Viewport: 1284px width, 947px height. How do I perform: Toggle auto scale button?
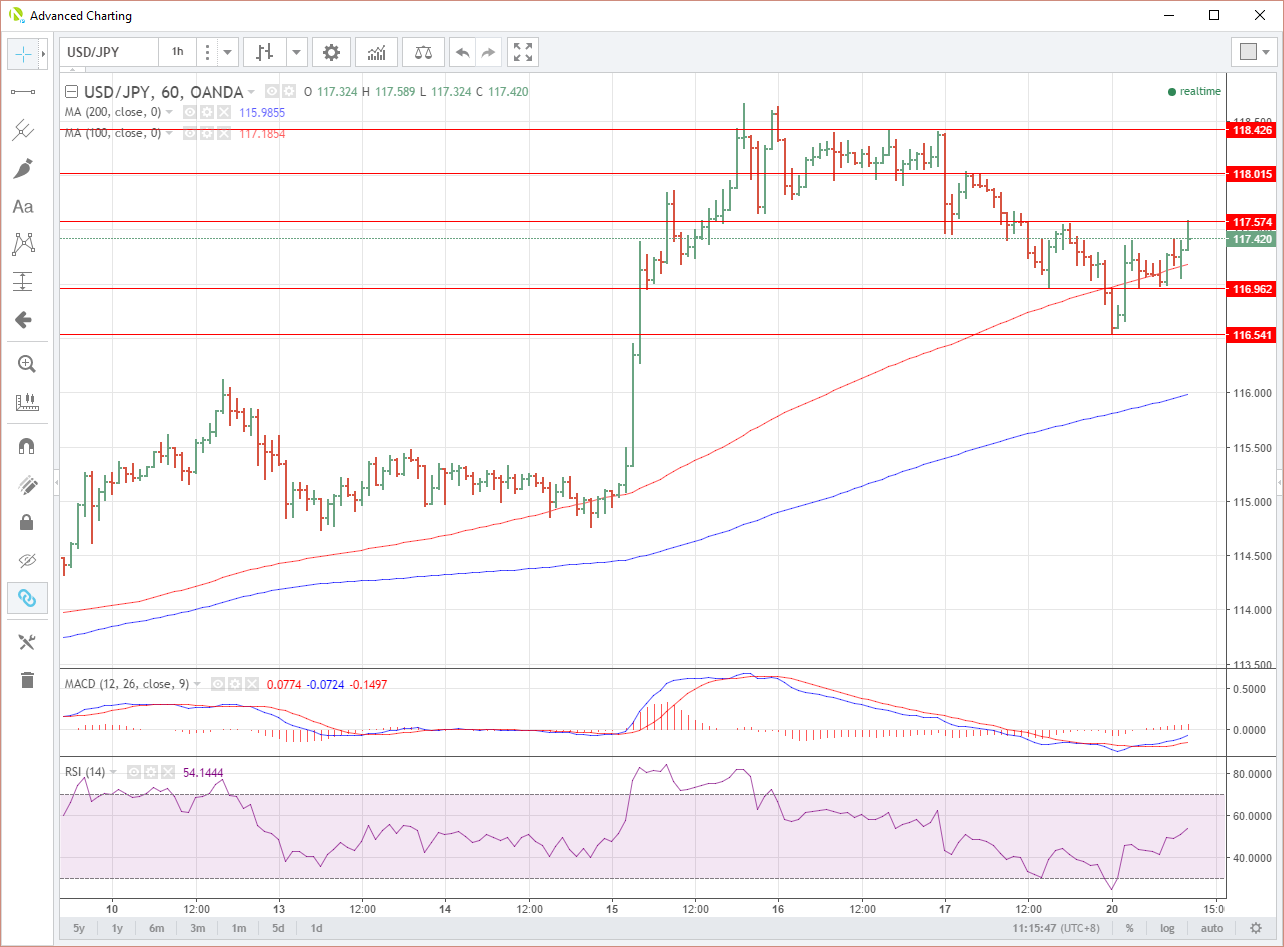[x=1211, y=928]
